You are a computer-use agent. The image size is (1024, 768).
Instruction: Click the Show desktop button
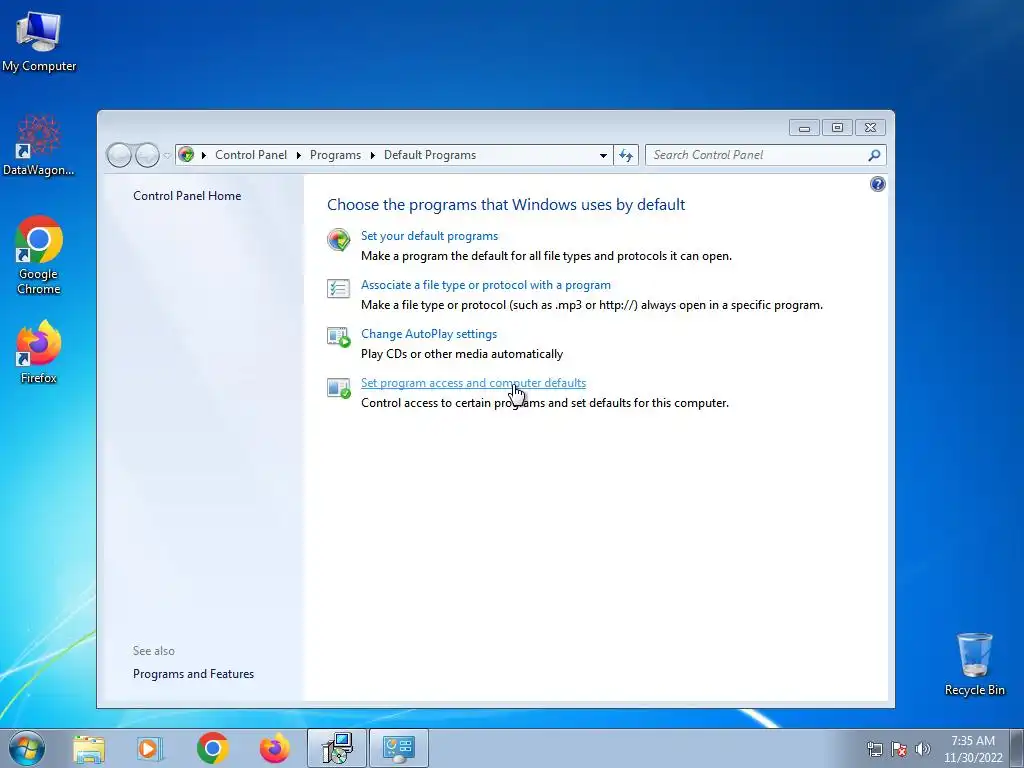(1017, 748)
